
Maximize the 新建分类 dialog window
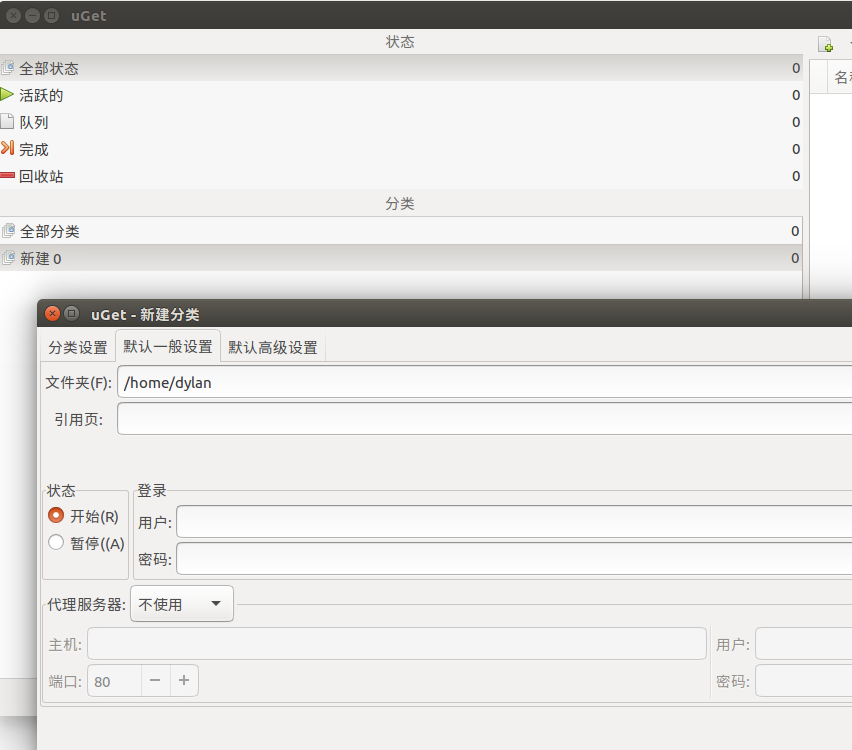coord(71,314)
